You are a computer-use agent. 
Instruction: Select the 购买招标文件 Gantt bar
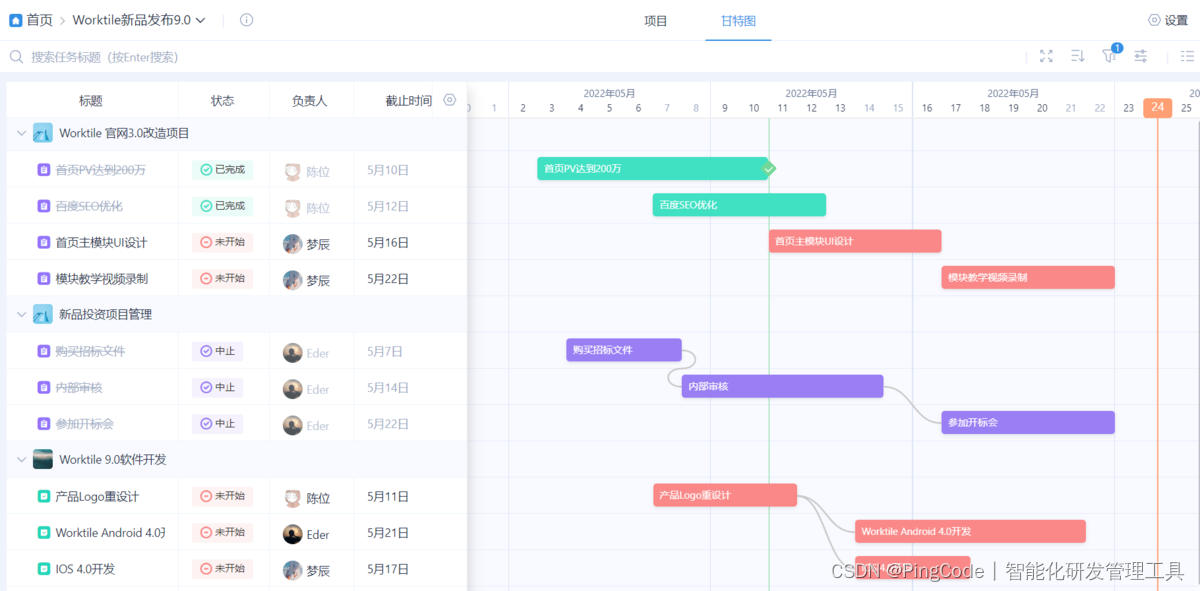click(624, 350)
